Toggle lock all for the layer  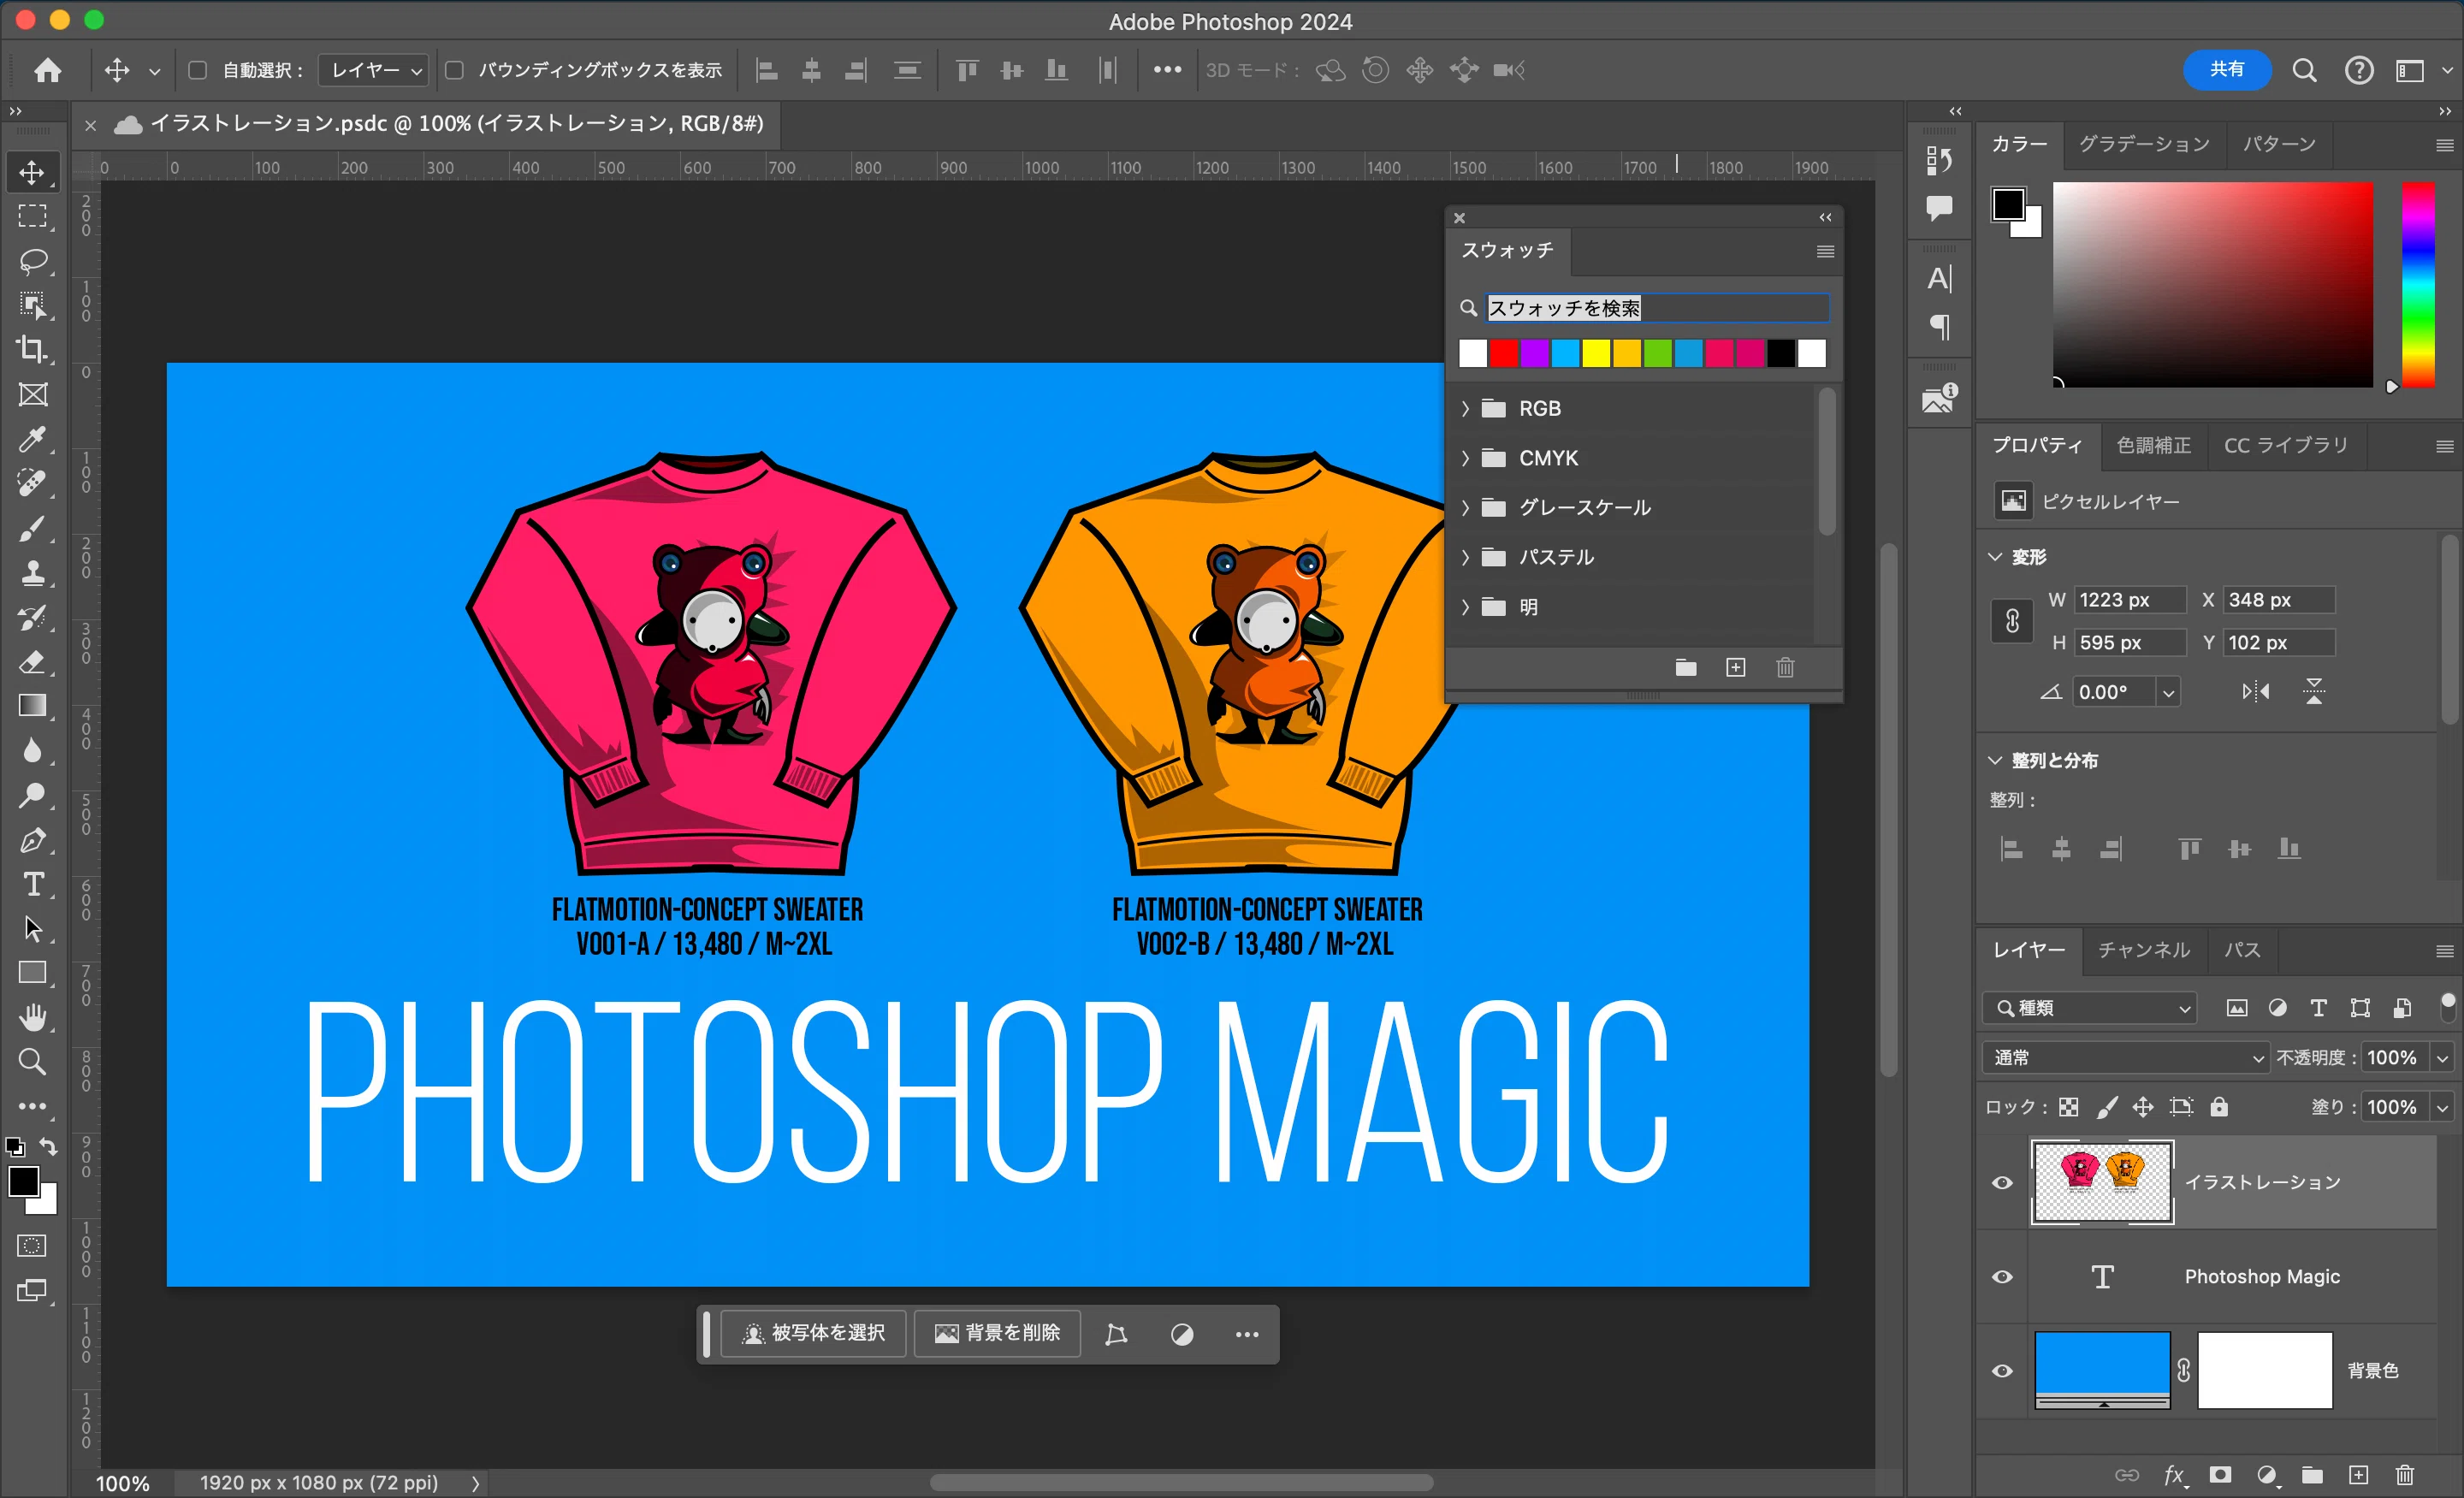(x=2219, y=1107)
